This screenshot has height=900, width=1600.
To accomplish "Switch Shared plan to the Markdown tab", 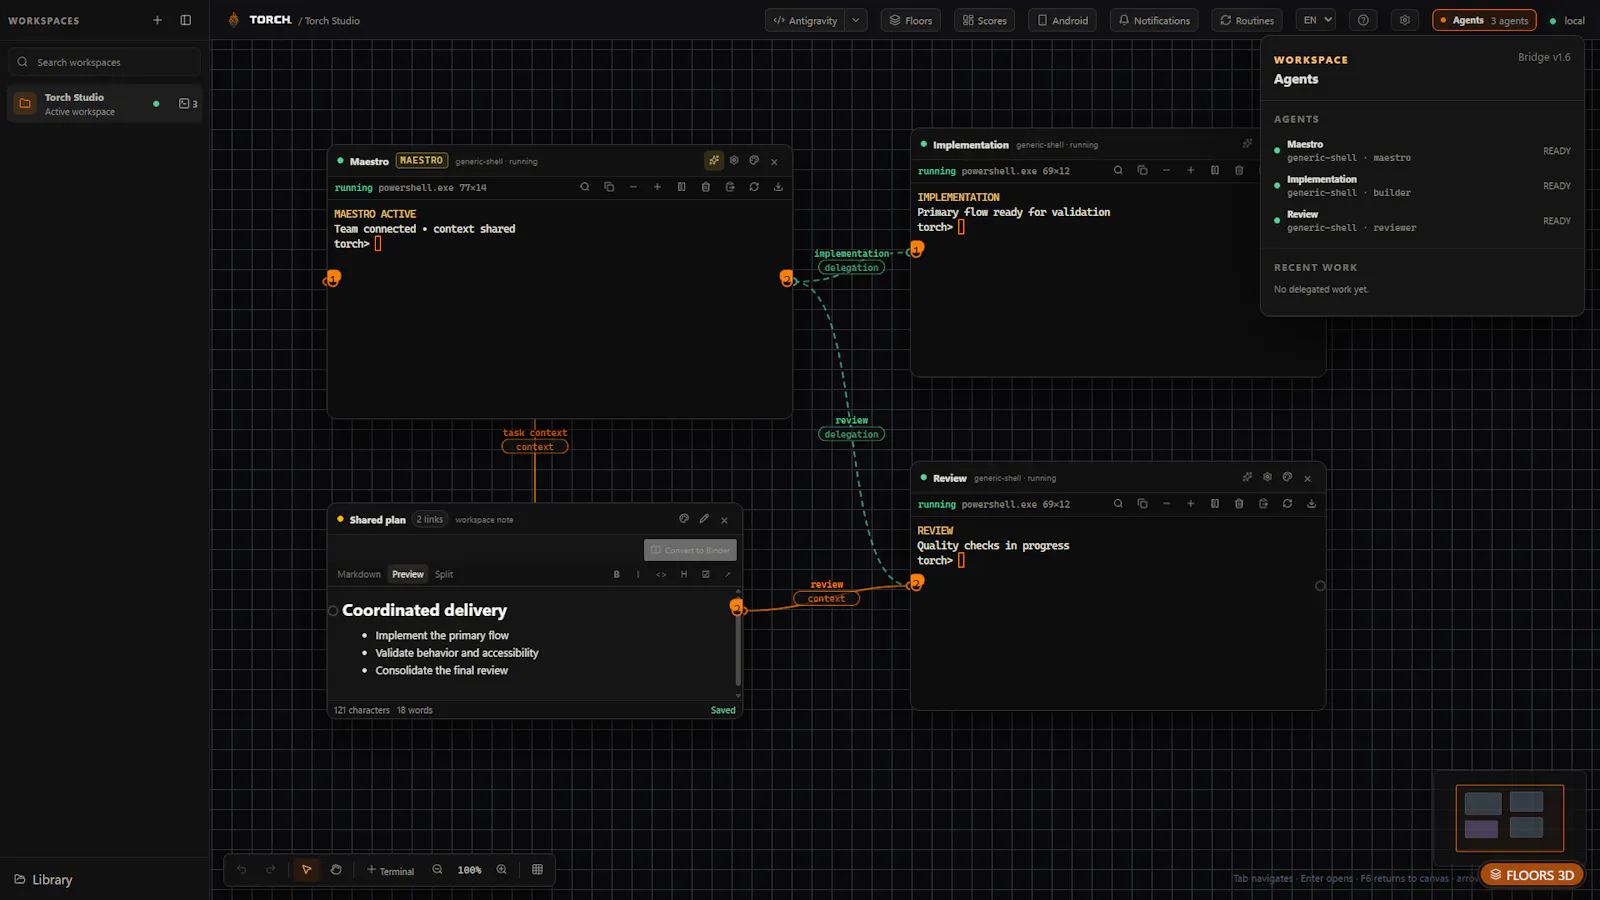I will [359, 574].
